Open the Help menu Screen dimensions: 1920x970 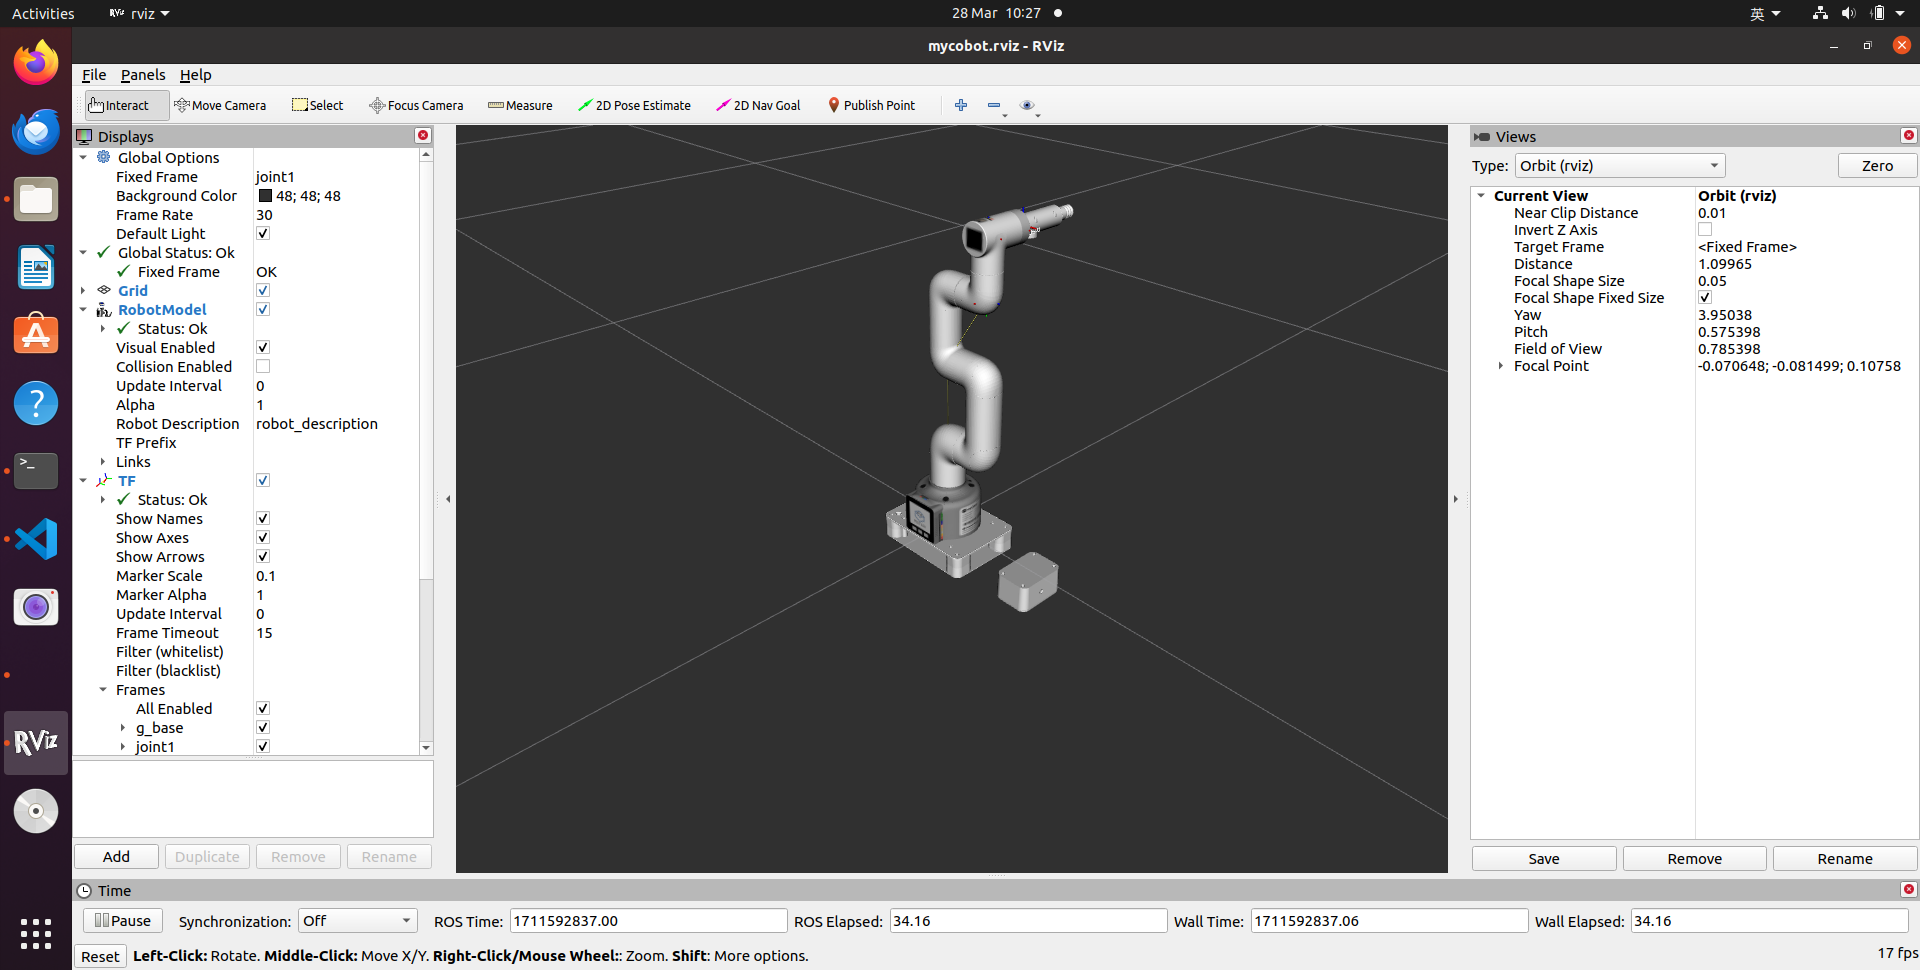195,75
